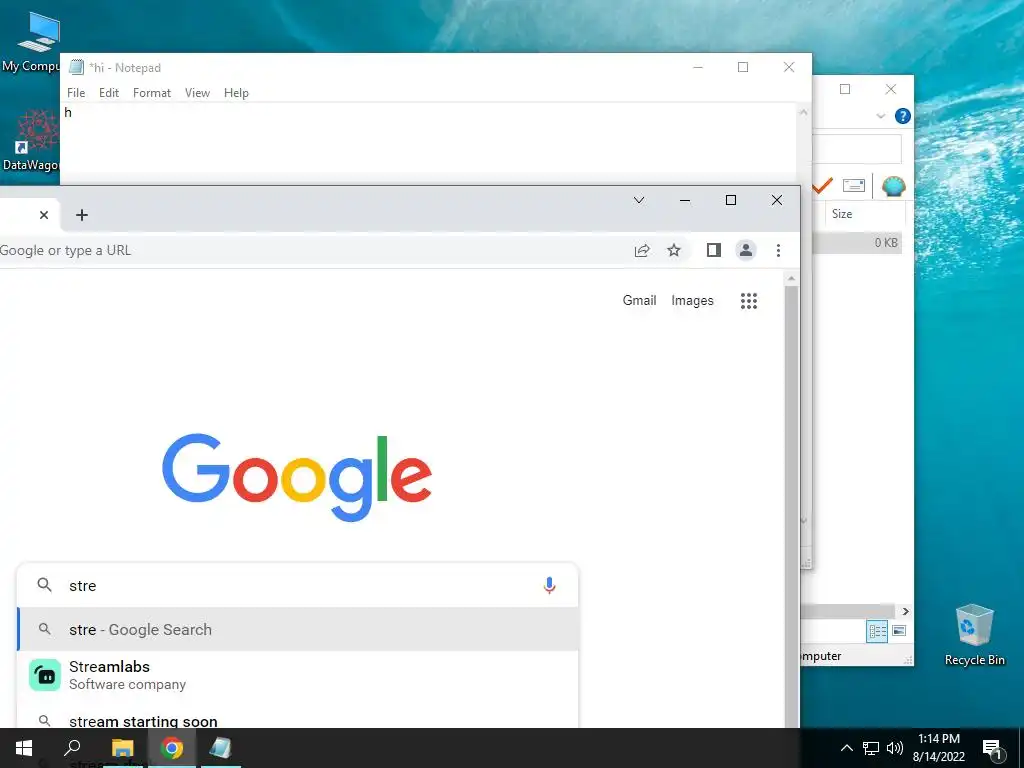The image size is (1024, 768).
Task: Switch to Chrome in the taskbar
Action: [172, 748]
